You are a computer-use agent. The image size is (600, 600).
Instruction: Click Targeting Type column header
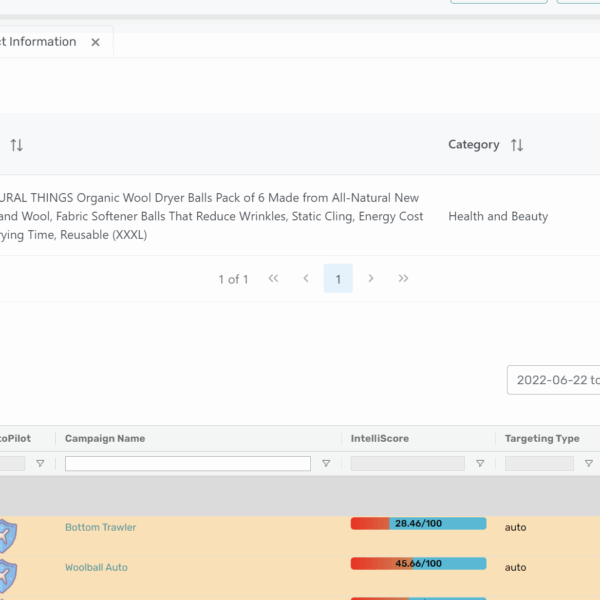pos(542,439)
